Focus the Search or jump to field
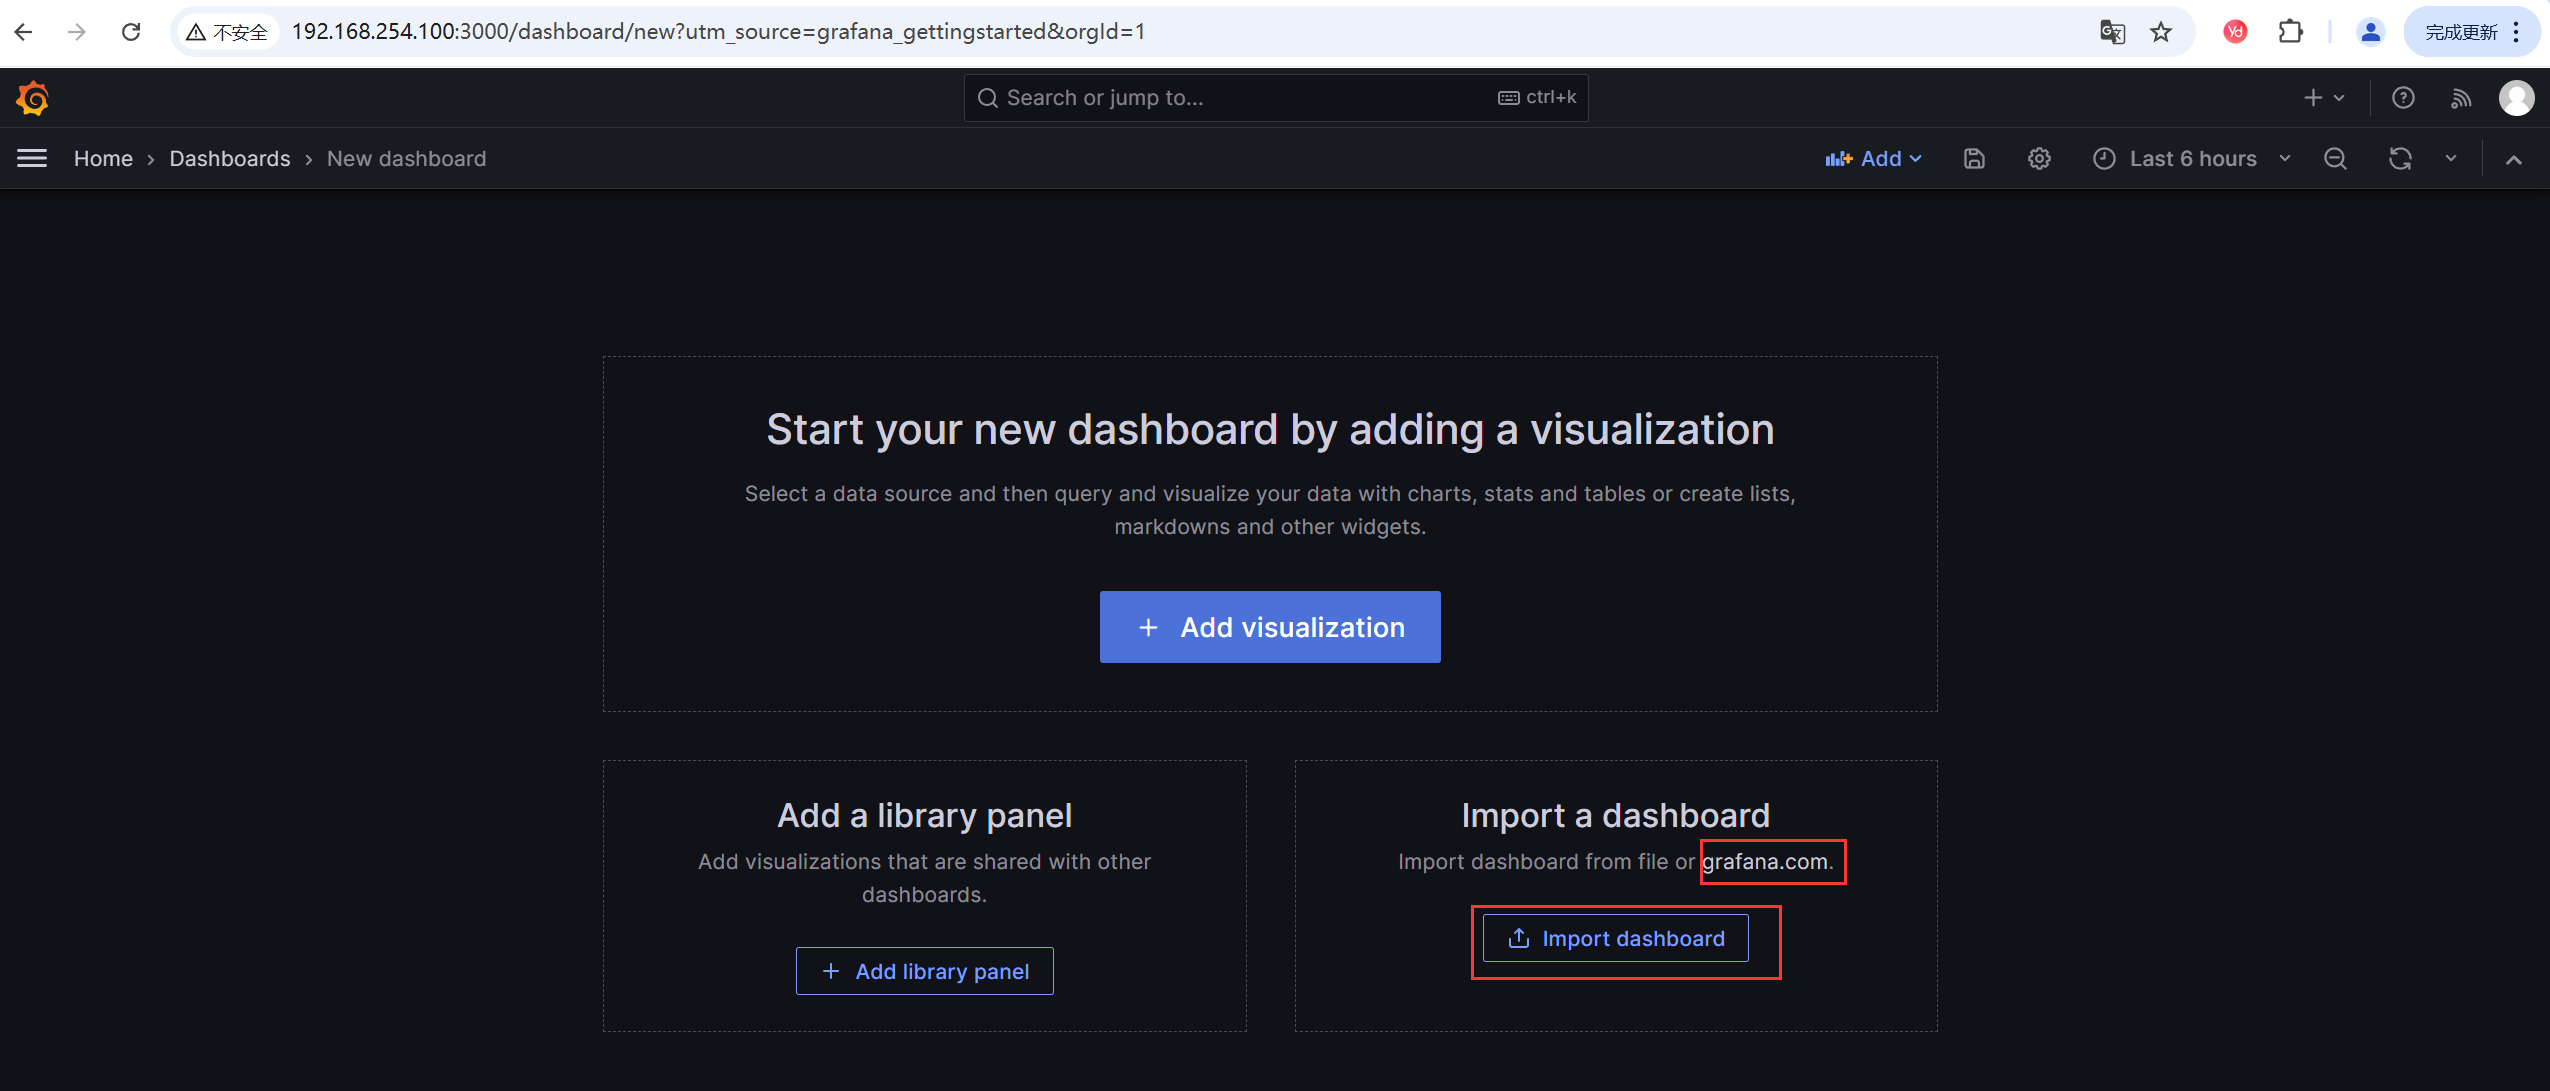2550x1091 pixels. click(x=1240, y=98)
